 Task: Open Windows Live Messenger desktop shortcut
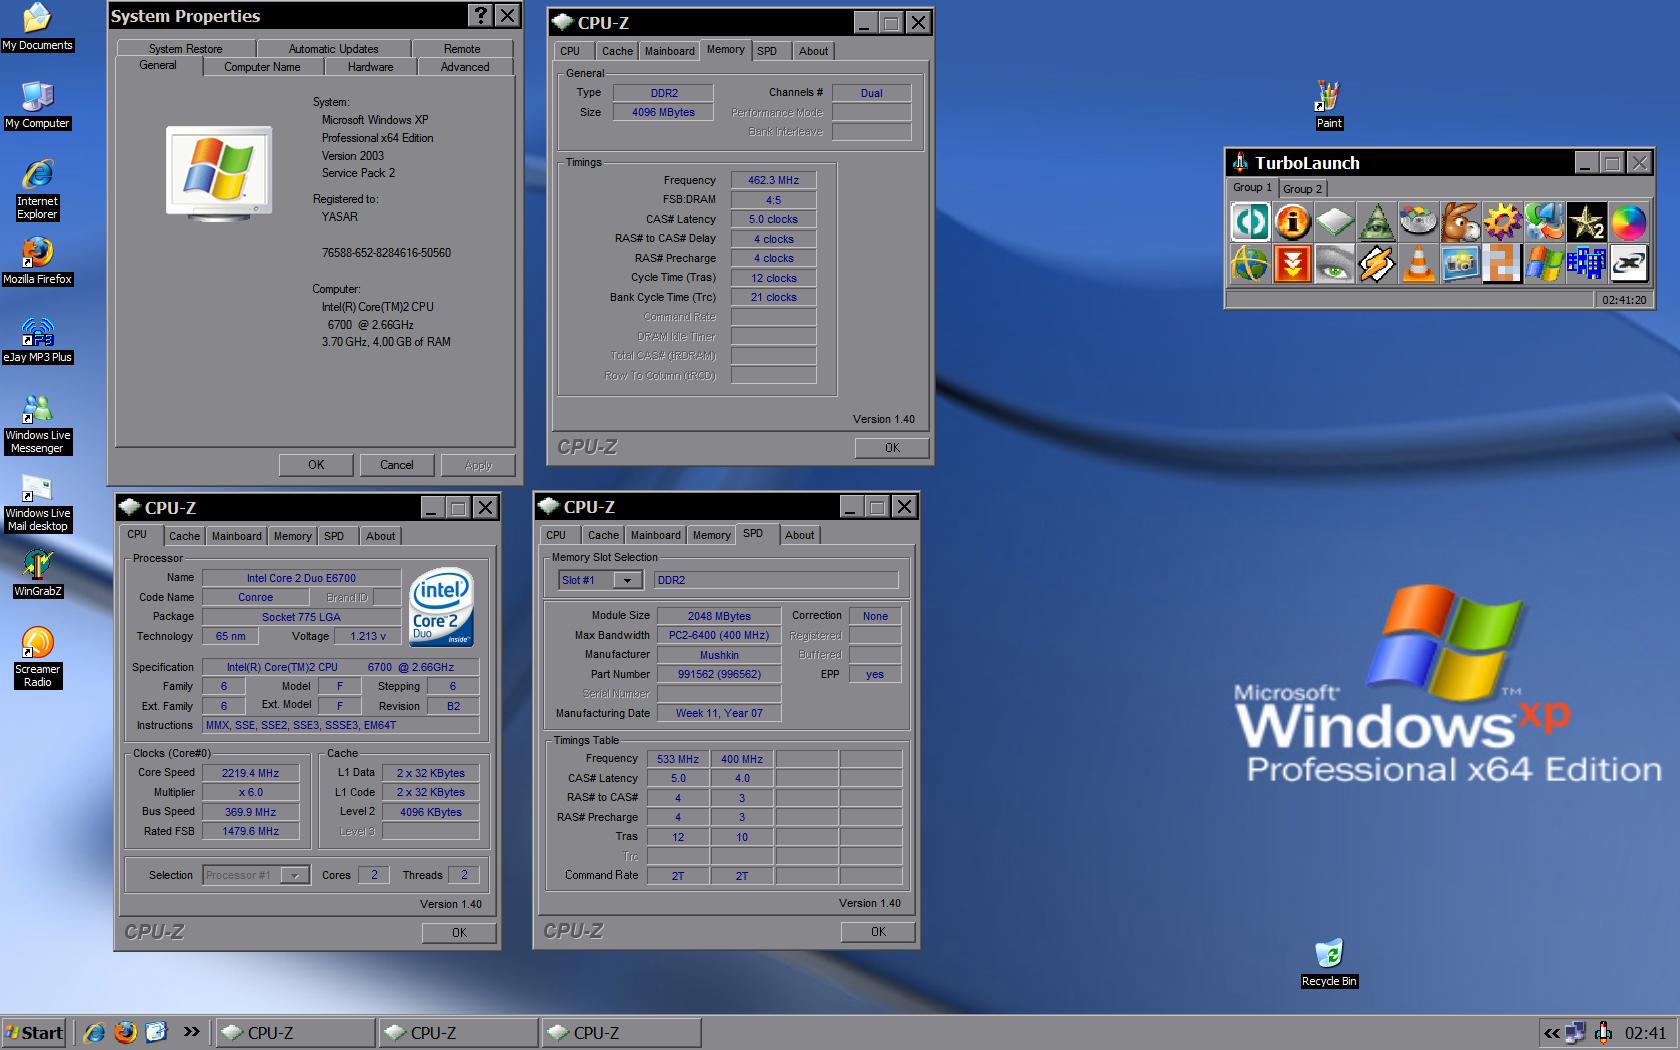tap(37, 423)
